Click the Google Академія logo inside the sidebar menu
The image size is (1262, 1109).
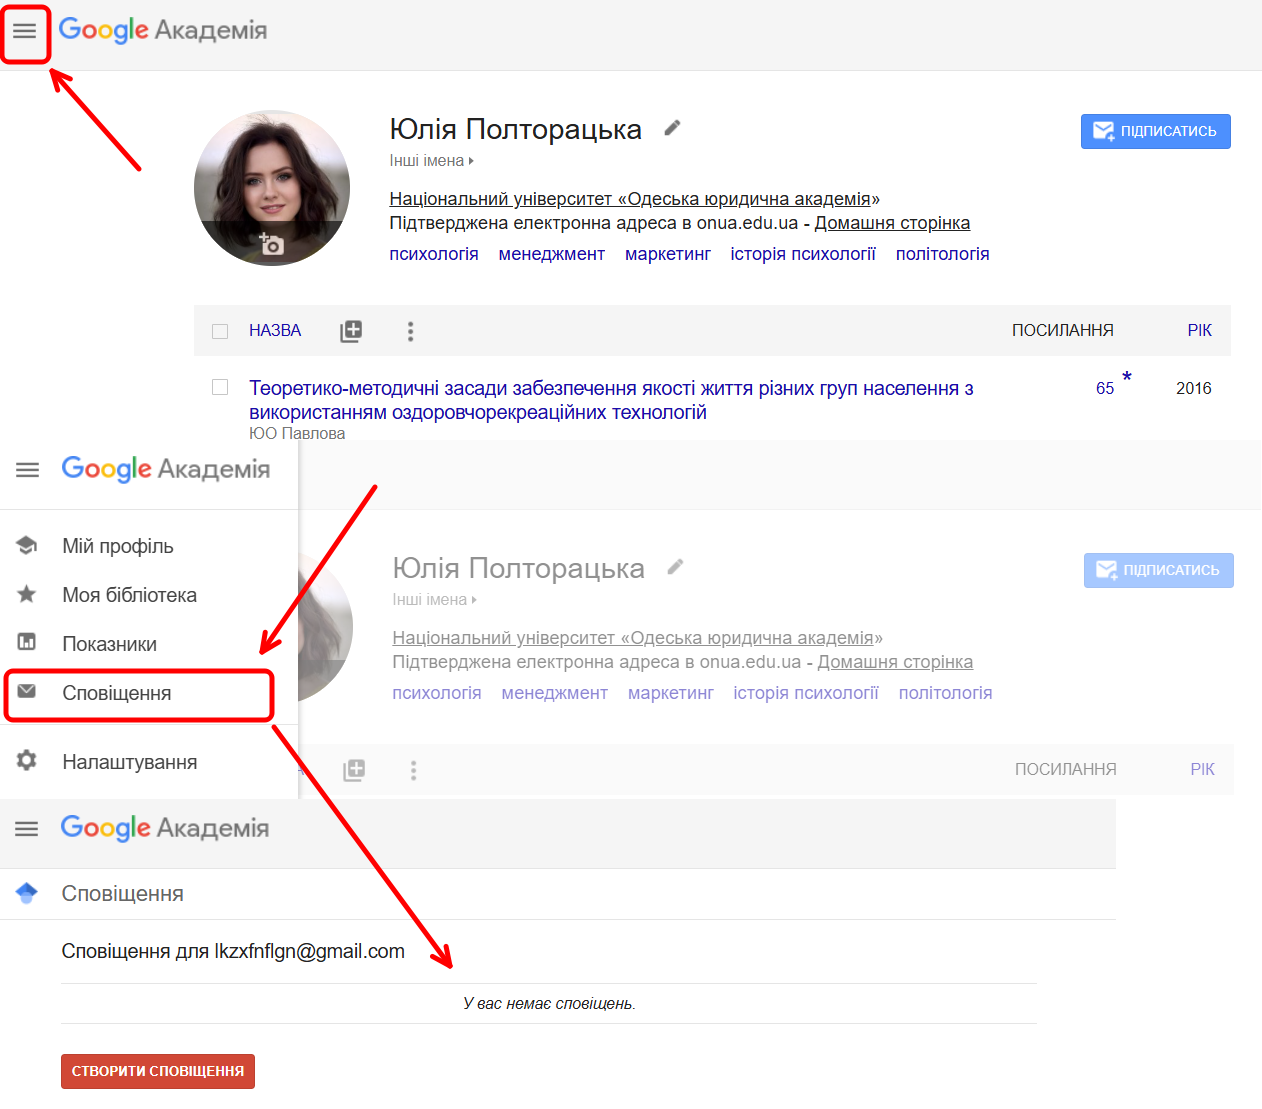click(x=166, y=469)
